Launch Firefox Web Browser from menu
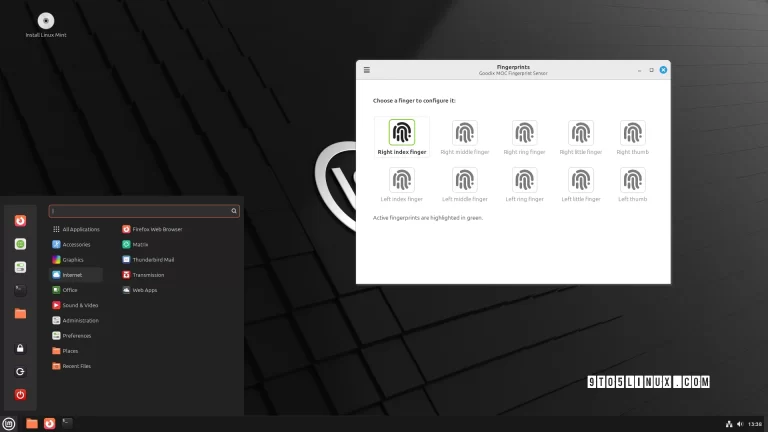 [157, 229]
